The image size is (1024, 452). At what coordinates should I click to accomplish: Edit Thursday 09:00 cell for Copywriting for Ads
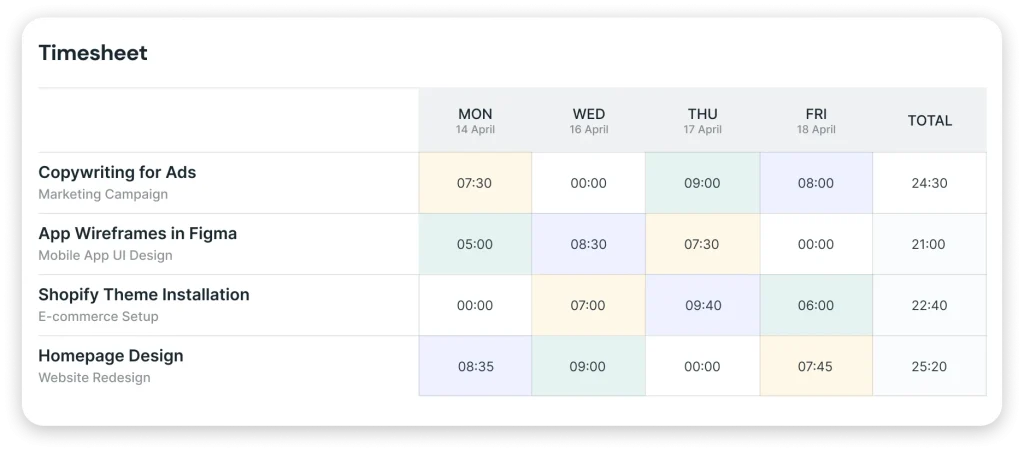pos(703,183)
